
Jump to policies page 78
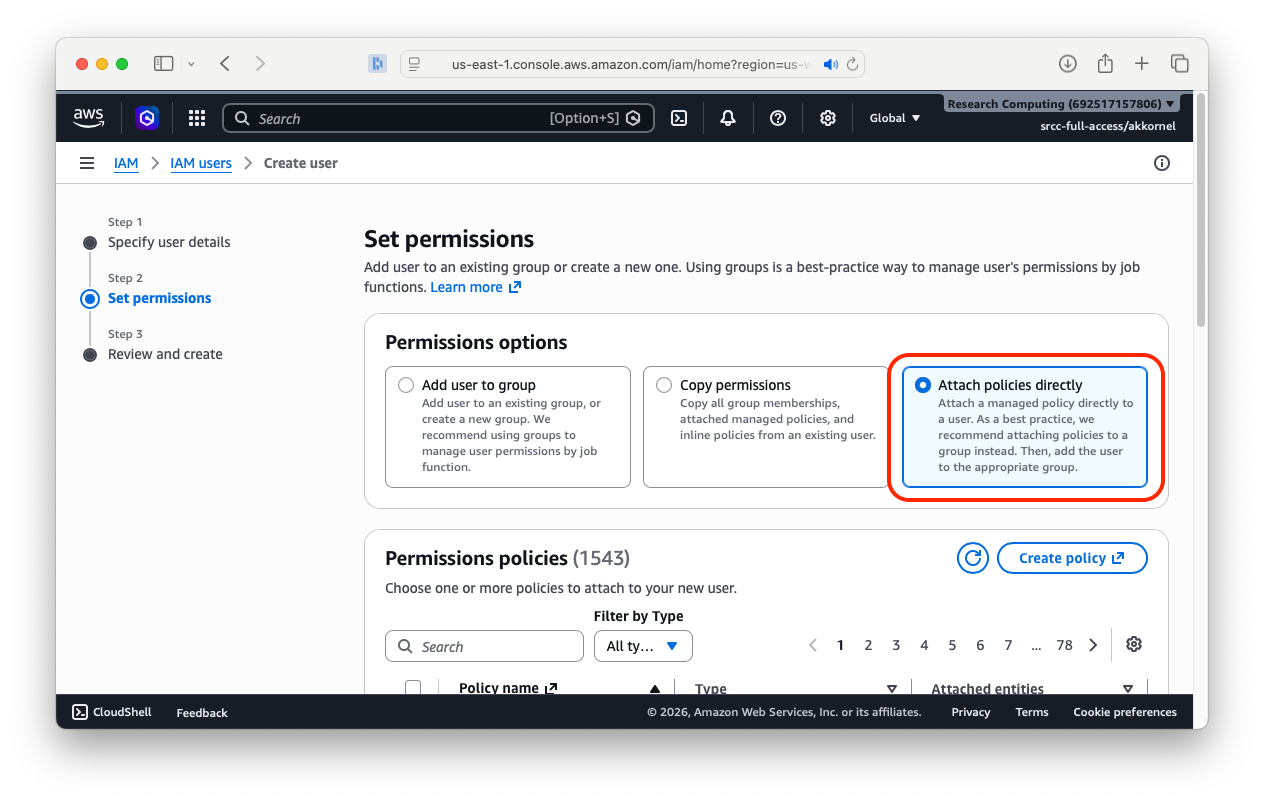click(x=1064, y=646)
